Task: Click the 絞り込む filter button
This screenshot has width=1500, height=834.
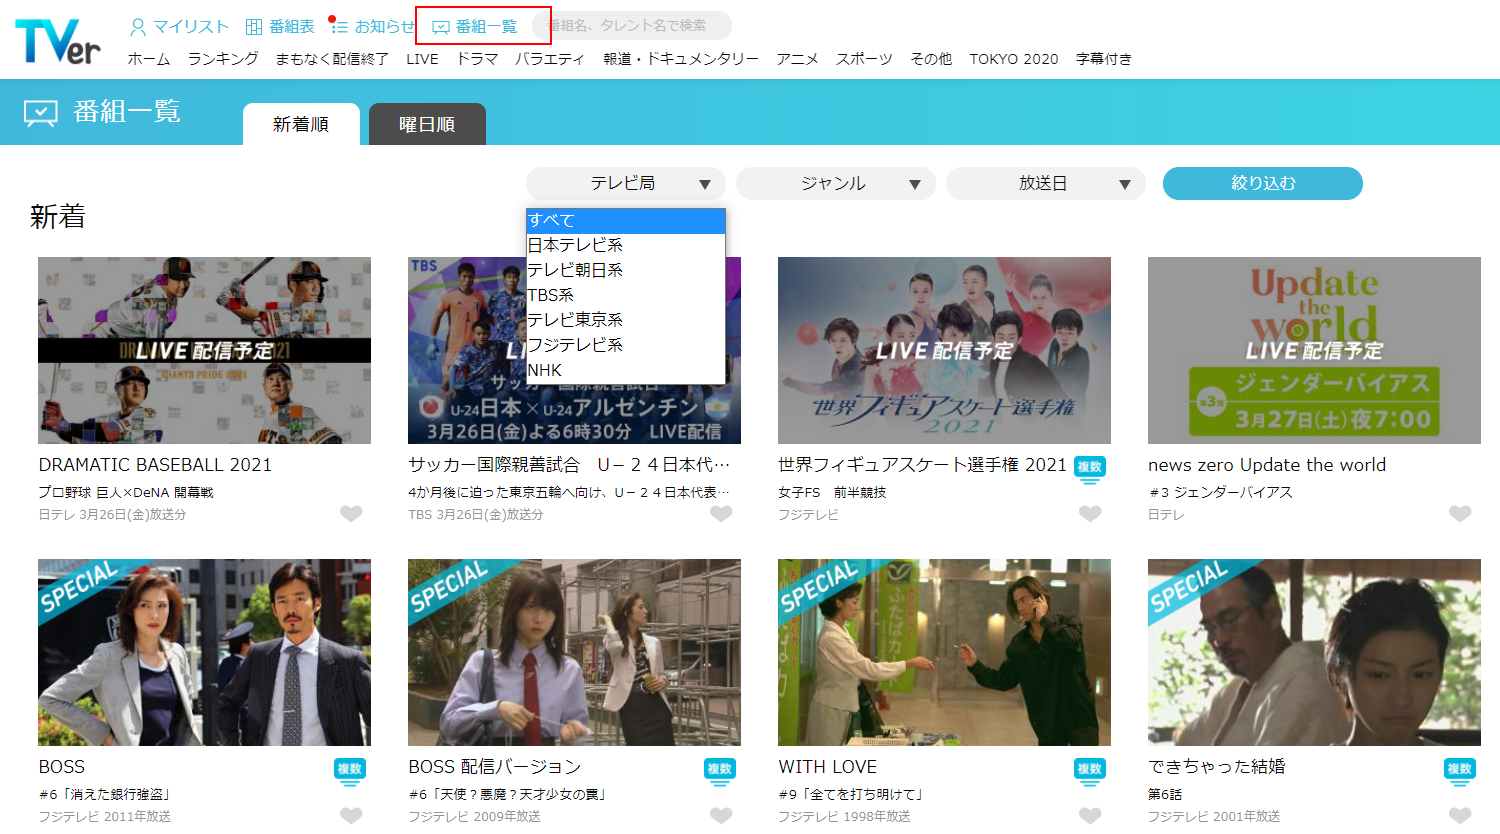Action: coord(1263,183)
